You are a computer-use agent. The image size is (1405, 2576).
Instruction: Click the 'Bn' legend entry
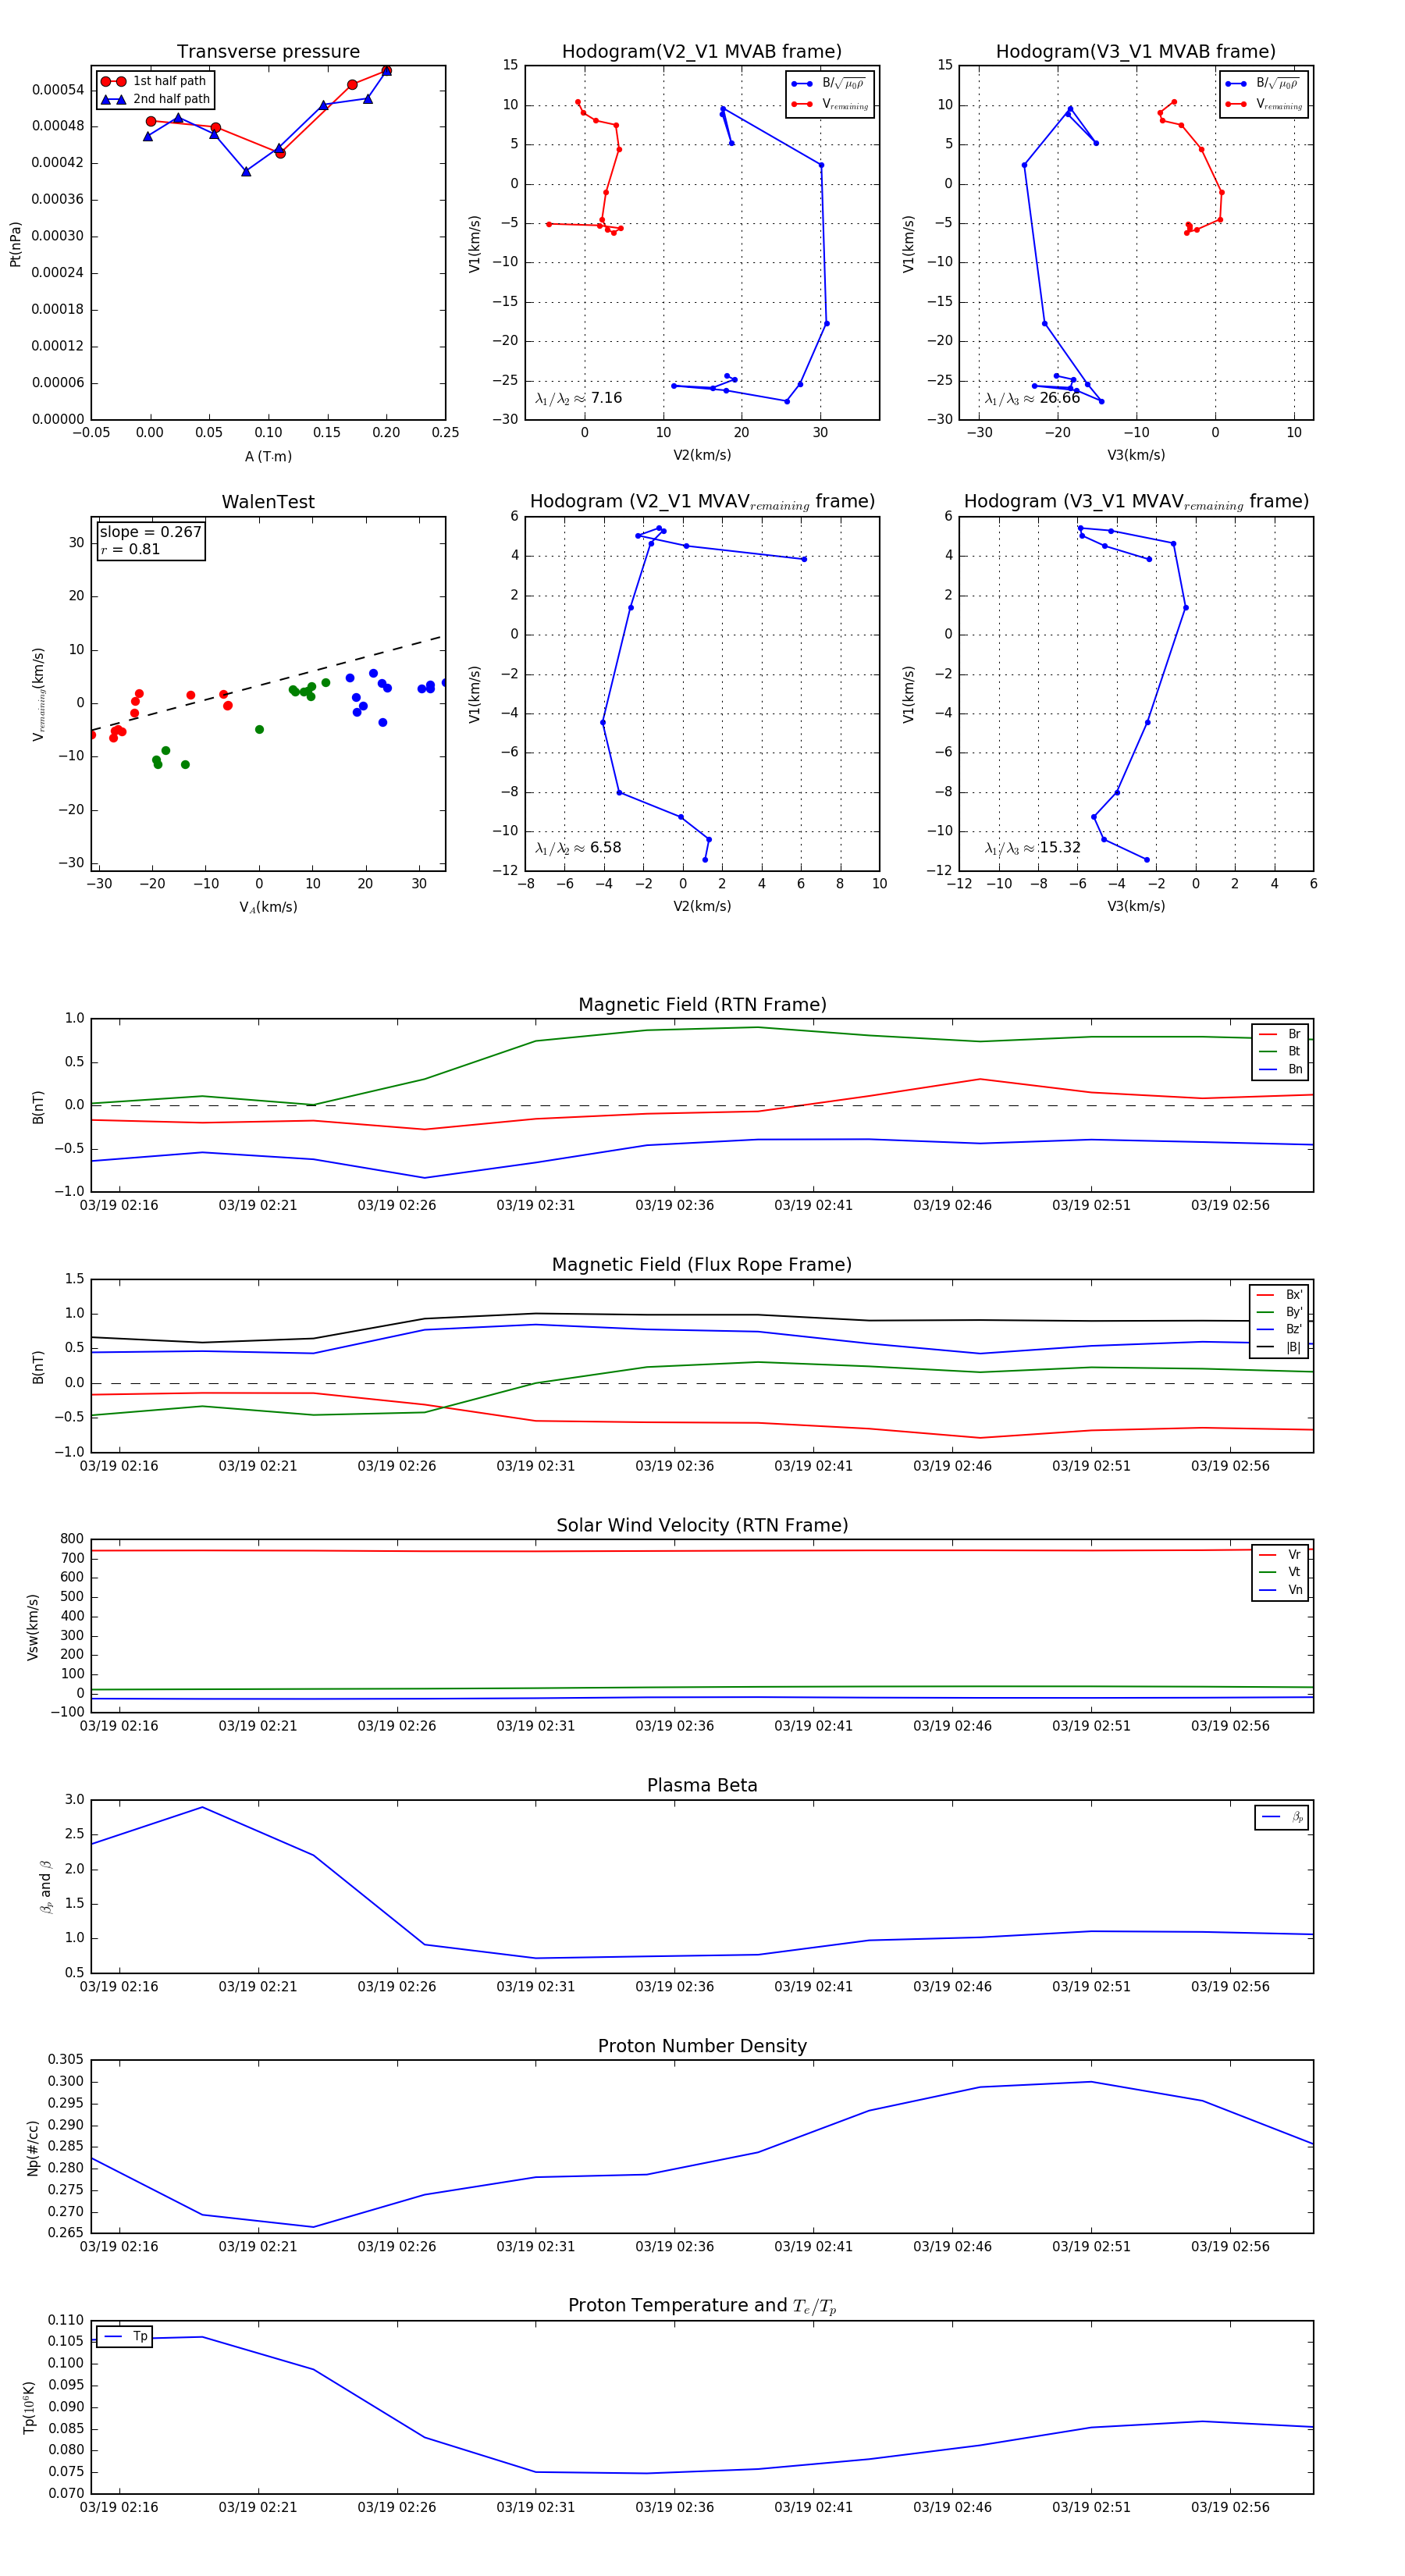pos(1280,1070)
